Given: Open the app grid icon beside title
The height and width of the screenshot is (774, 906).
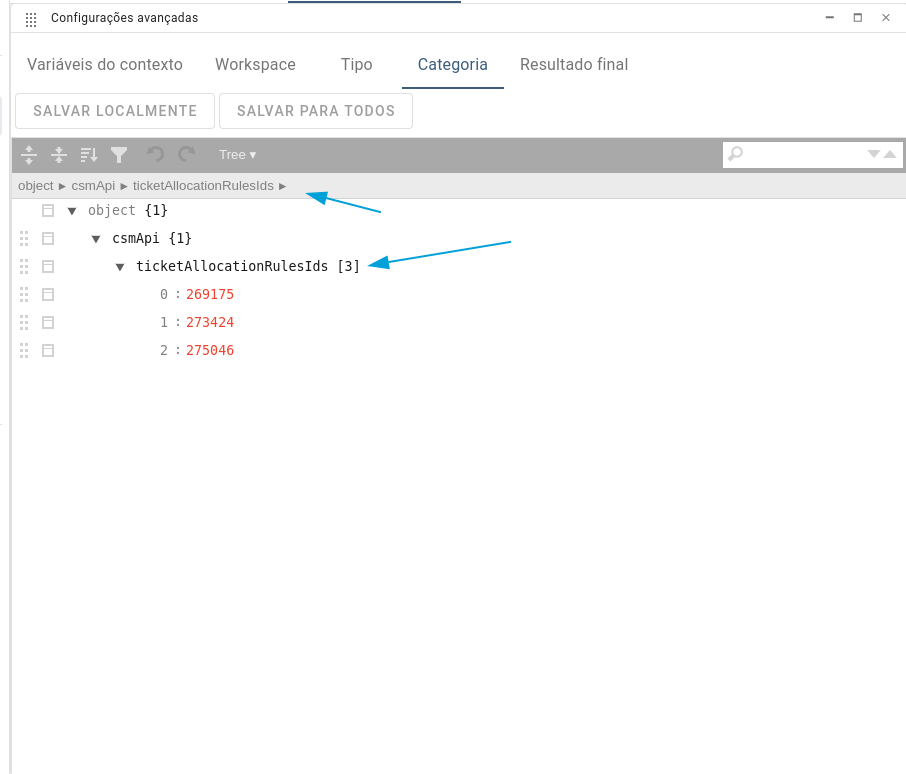Looking at the screenshot, I should coord(31,20).
